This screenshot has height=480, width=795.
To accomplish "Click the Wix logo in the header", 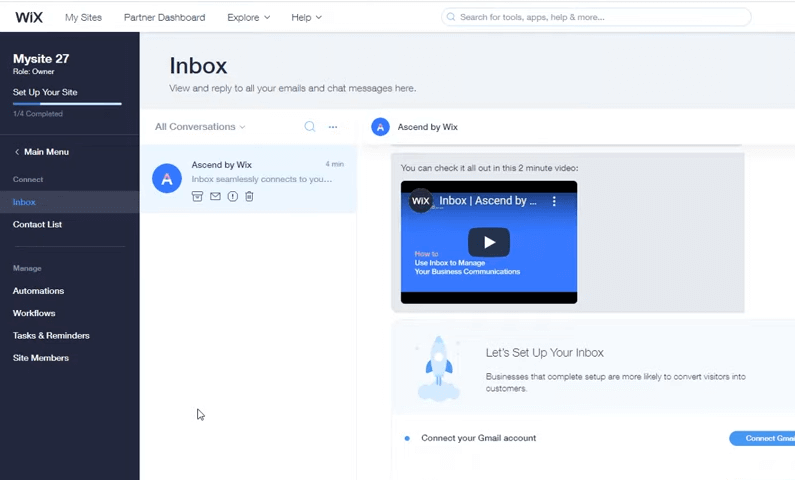I will click(x=29, y=17).
